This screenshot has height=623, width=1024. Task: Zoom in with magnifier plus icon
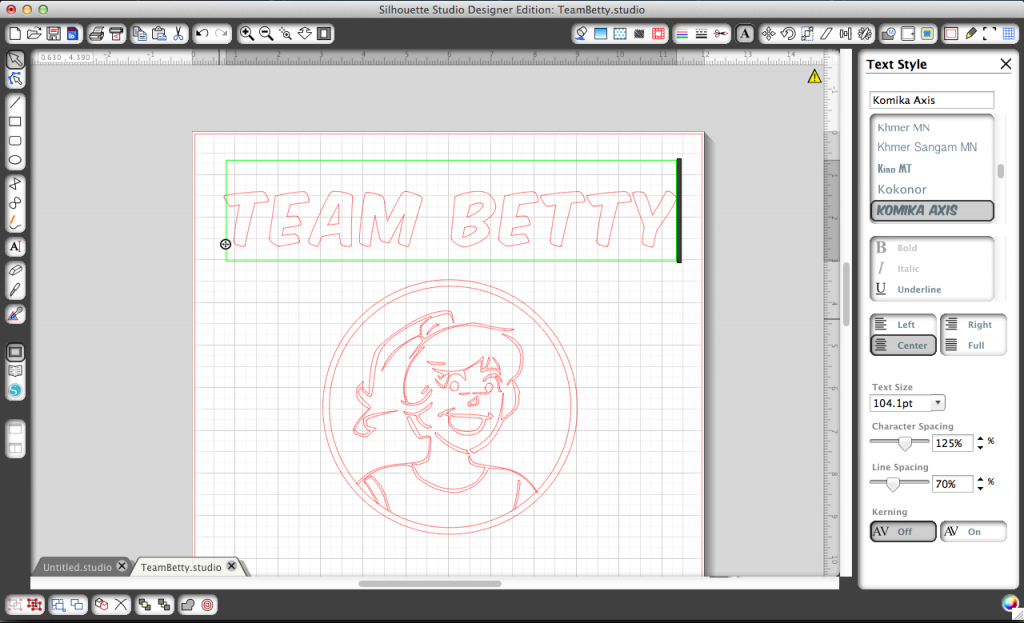point(246,33)
